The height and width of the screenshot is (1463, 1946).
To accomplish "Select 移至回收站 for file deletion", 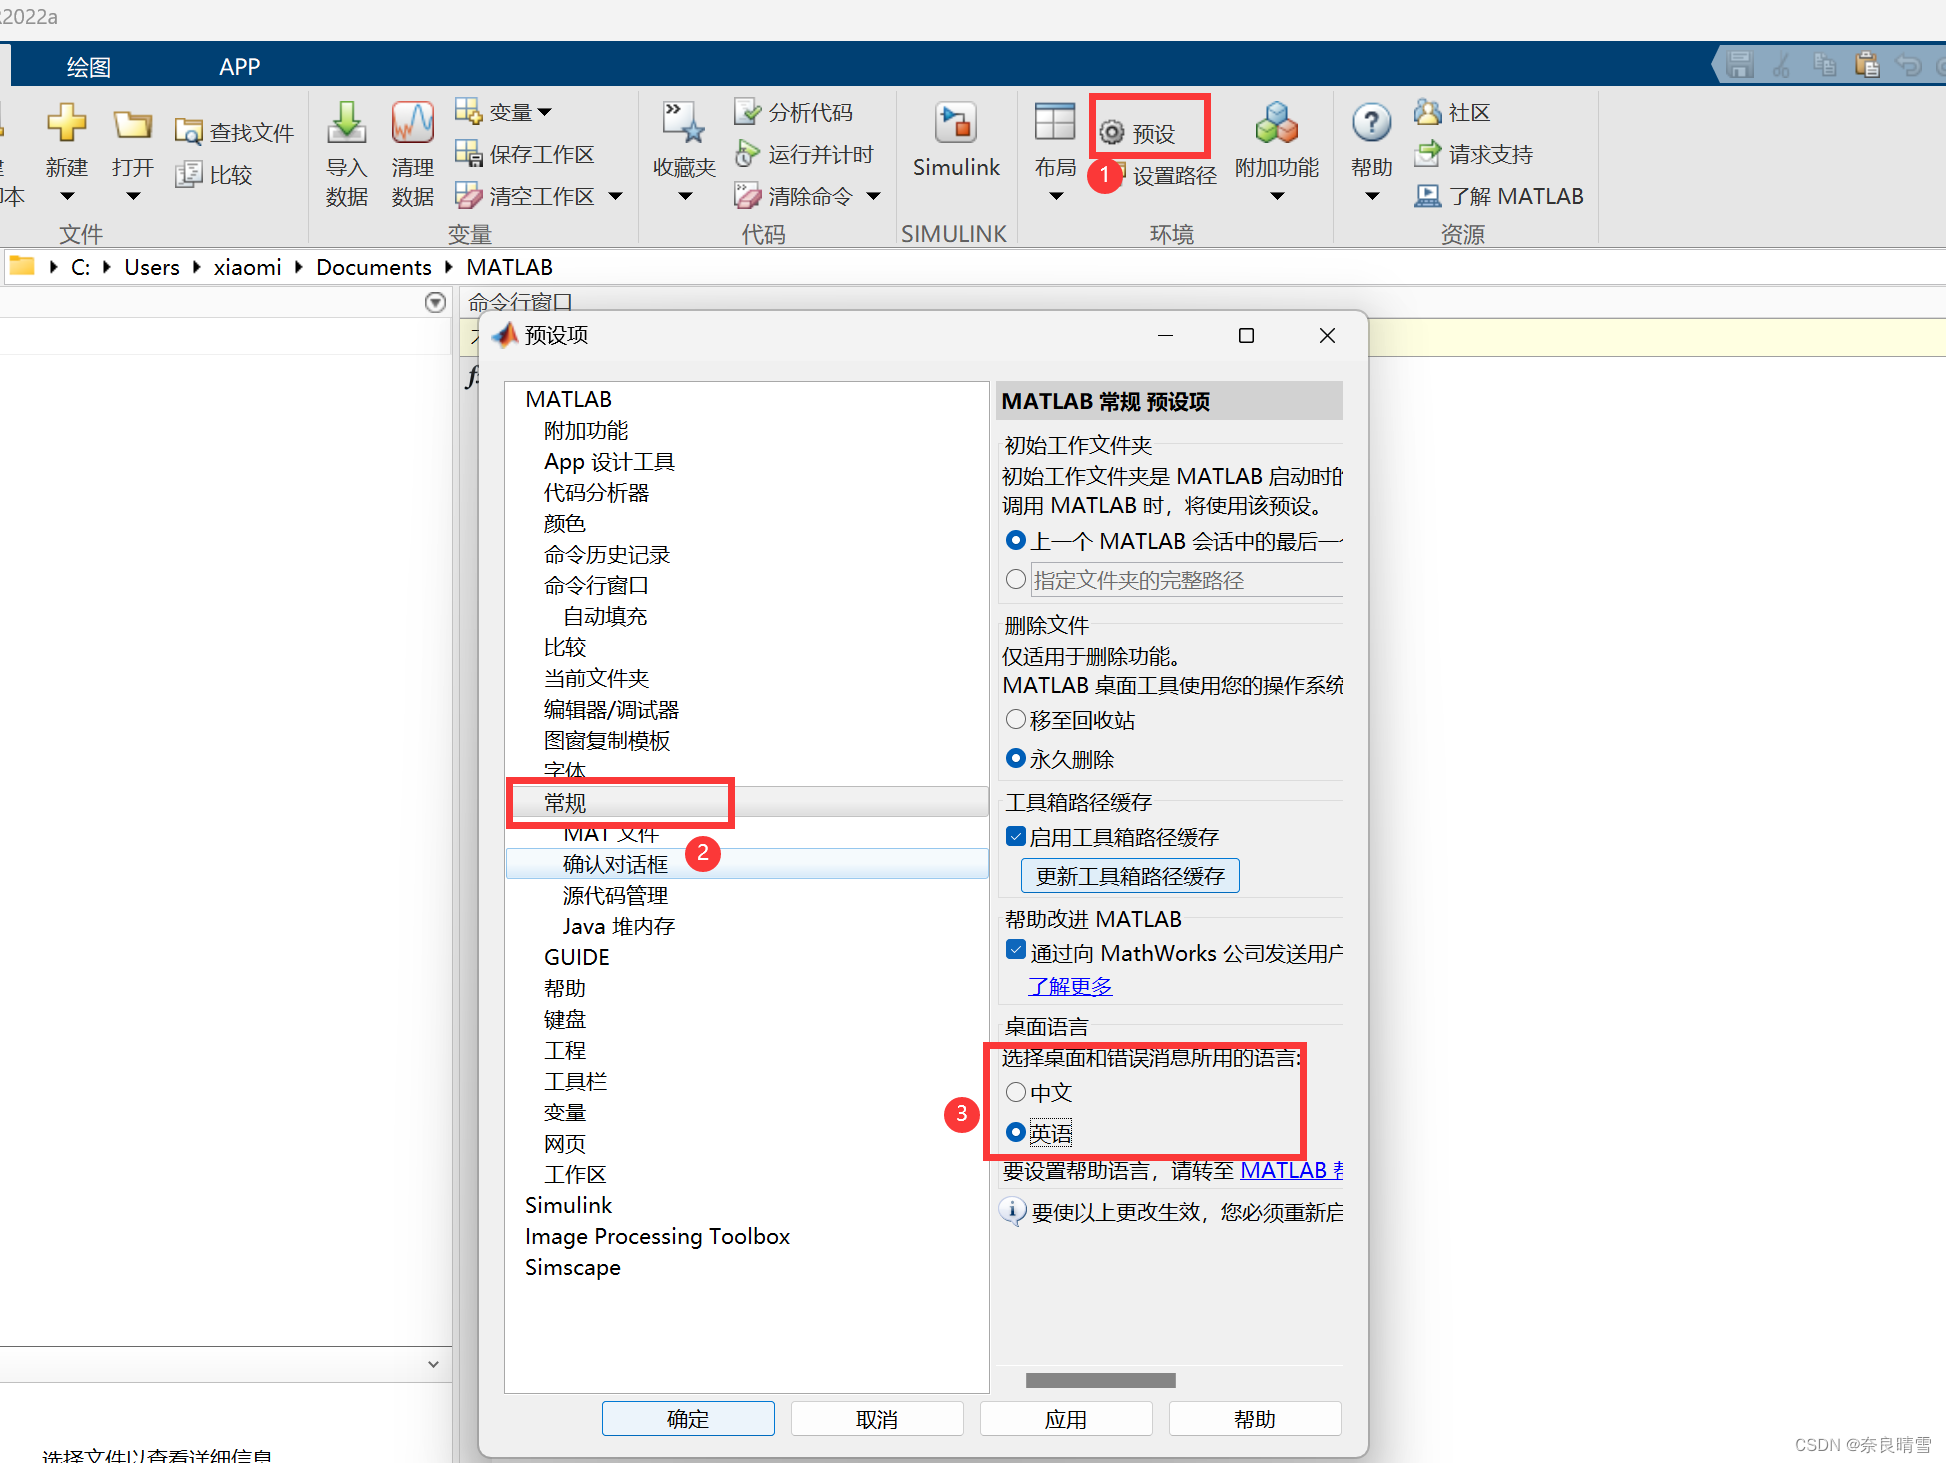I will click(x=1016, y=719).
